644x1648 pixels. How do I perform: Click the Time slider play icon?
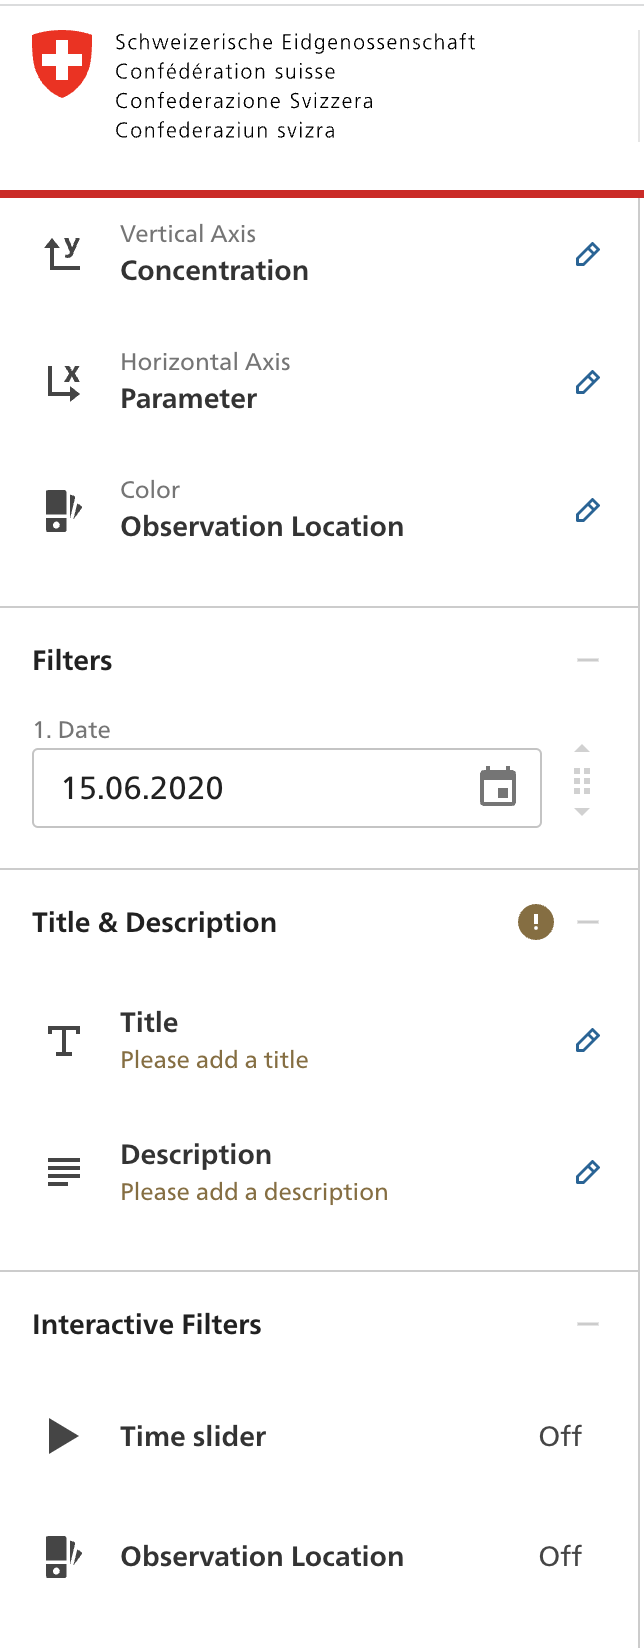[63, 1436]
